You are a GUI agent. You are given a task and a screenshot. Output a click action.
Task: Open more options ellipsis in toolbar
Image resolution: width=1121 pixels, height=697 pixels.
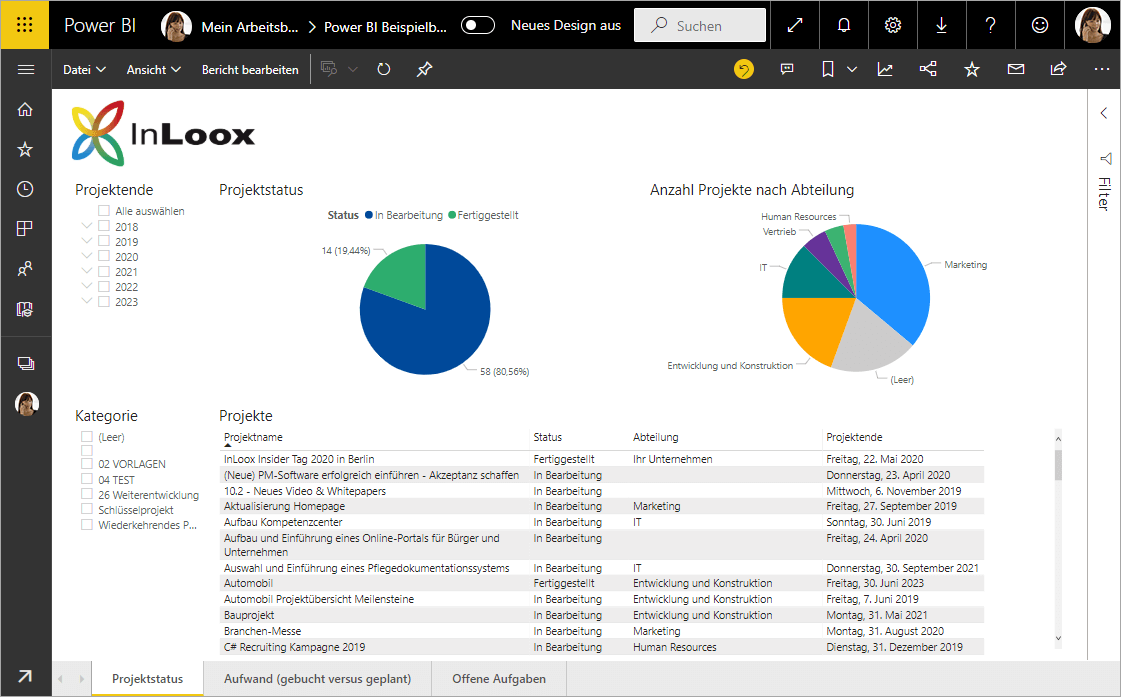click(1102, 69)
